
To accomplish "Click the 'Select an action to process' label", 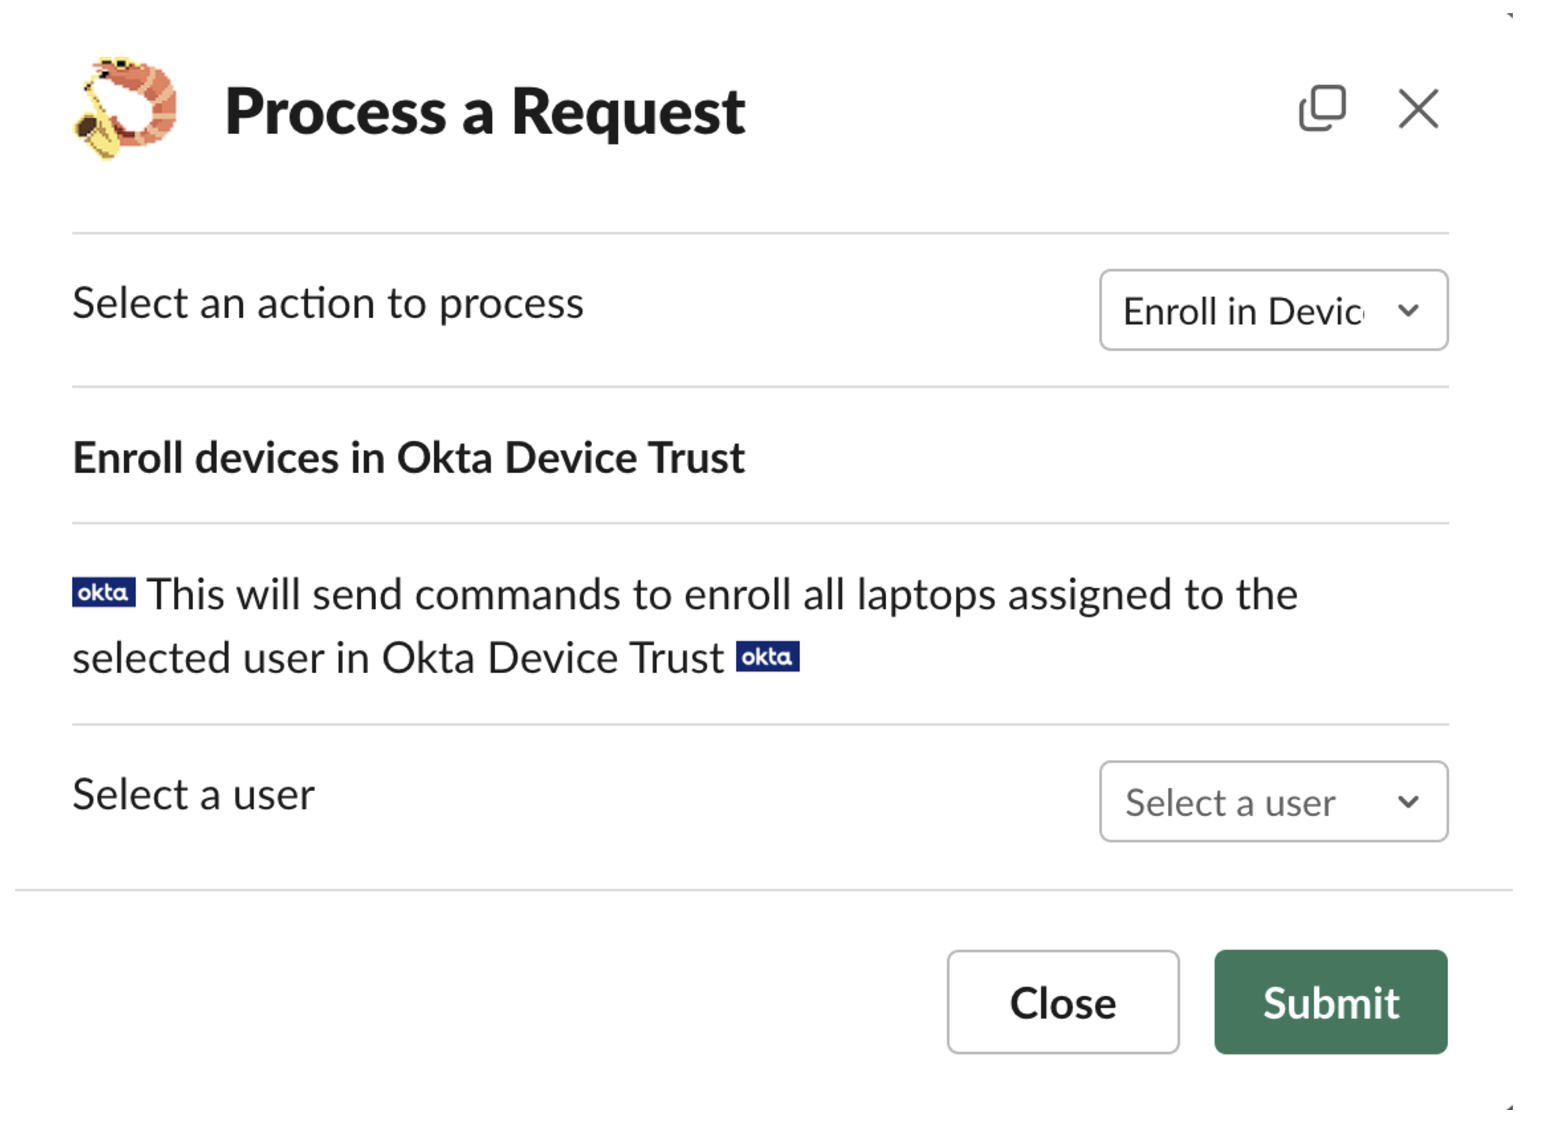I will point(327,303).
